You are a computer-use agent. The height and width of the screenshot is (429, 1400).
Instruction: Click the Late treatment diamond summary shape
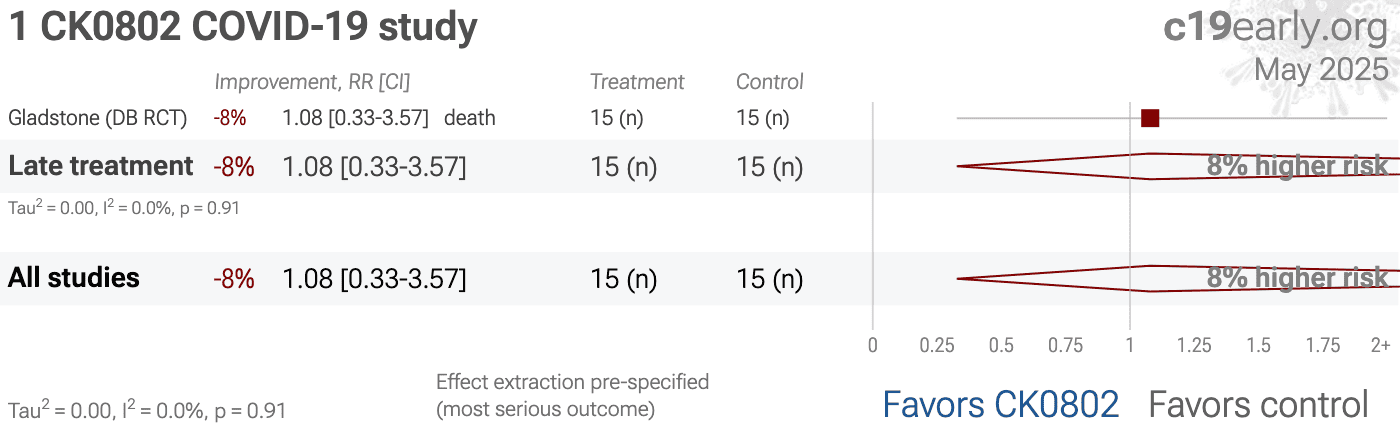[x=1178, y=166]
